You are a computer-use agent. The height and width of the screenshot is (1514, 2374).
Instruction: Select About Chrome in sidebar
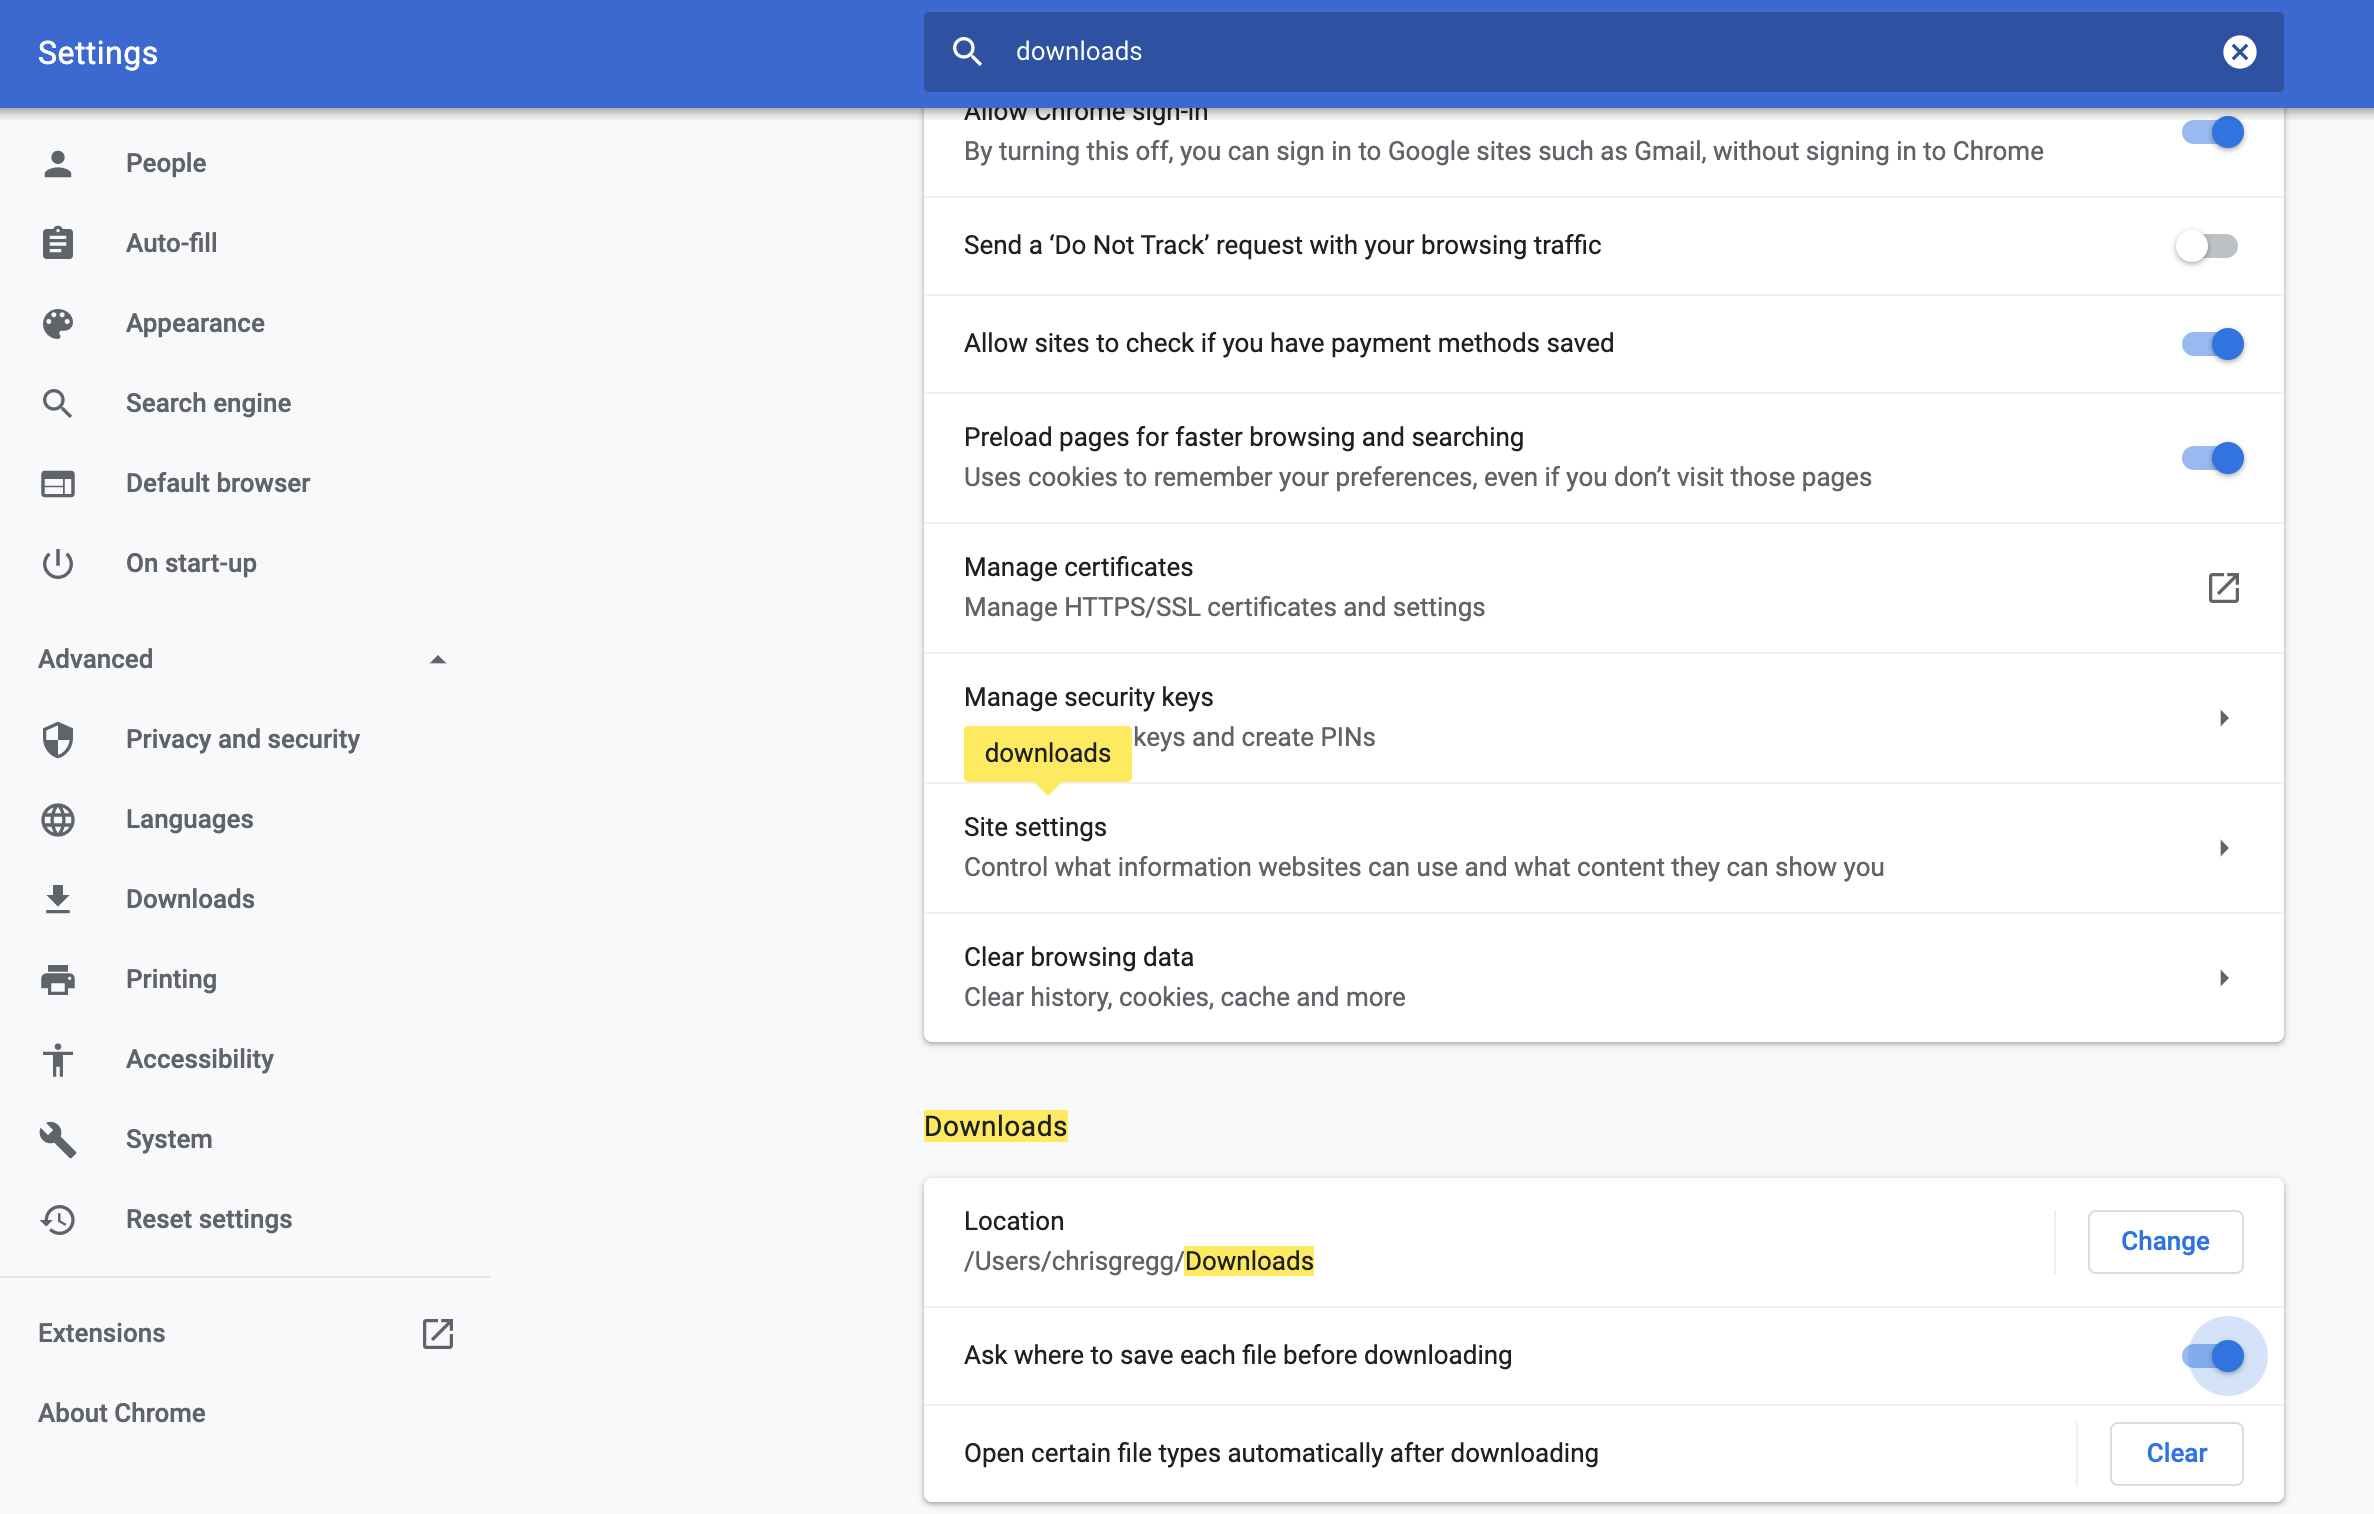pyautogui.click(x=122, y=1413)
